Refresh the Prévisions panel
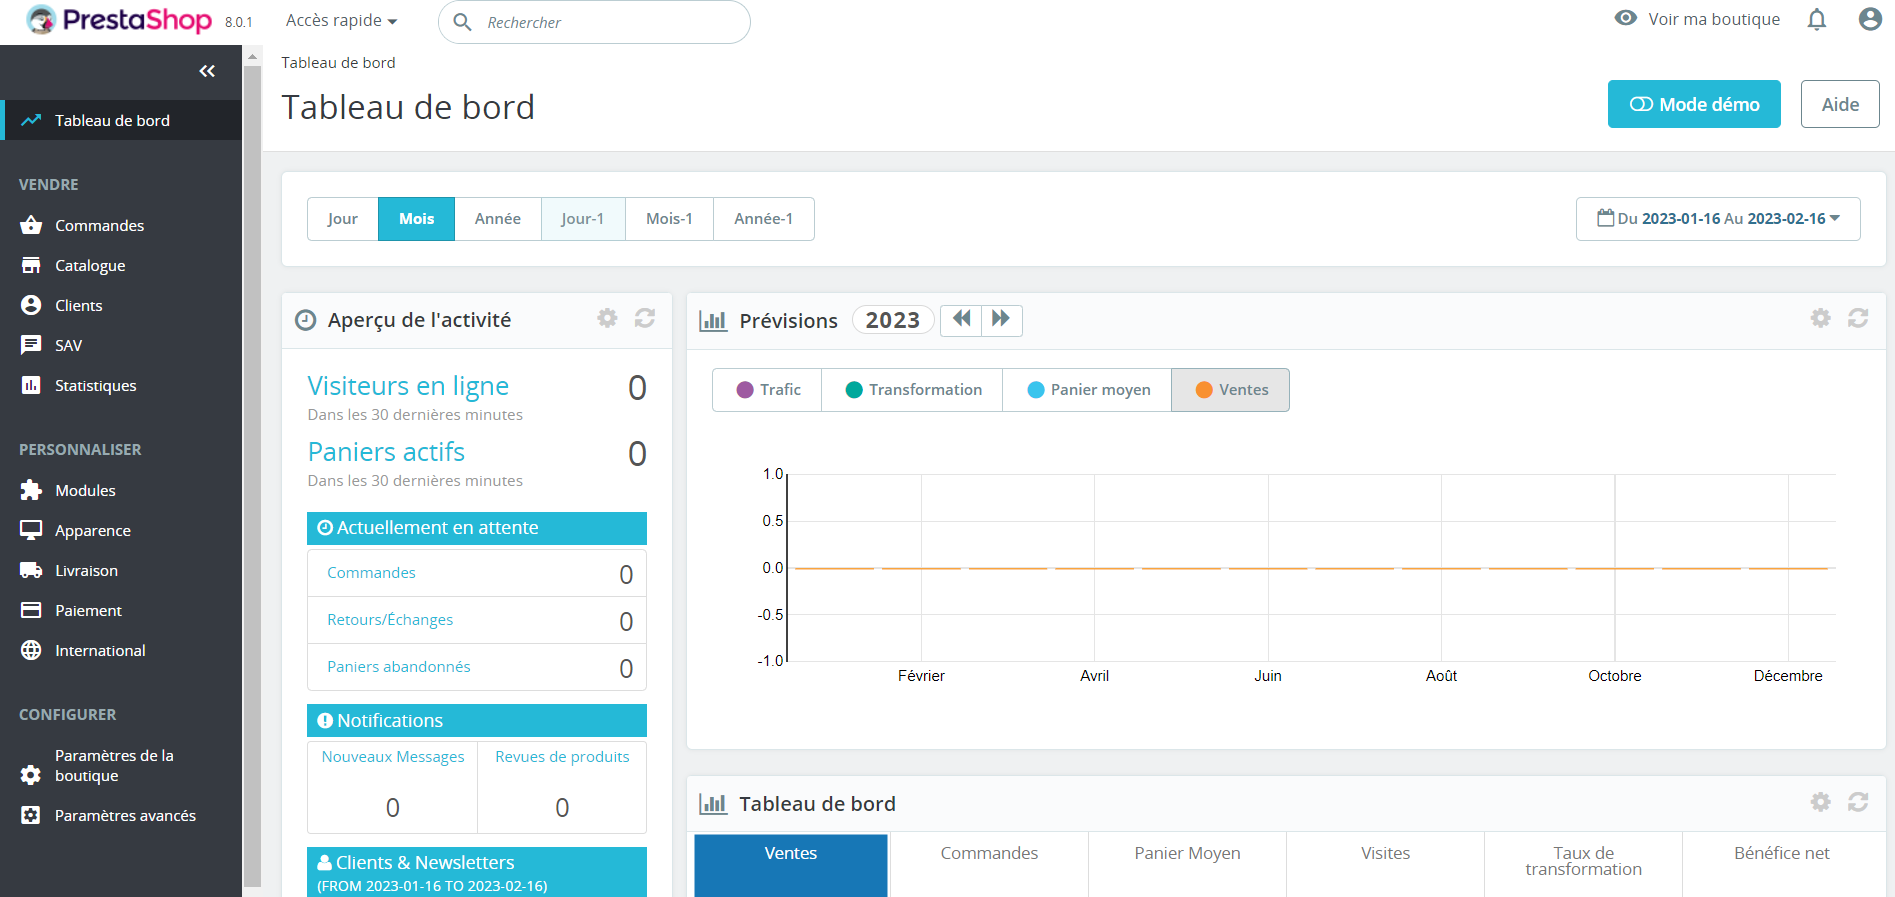 [1857, 318]
